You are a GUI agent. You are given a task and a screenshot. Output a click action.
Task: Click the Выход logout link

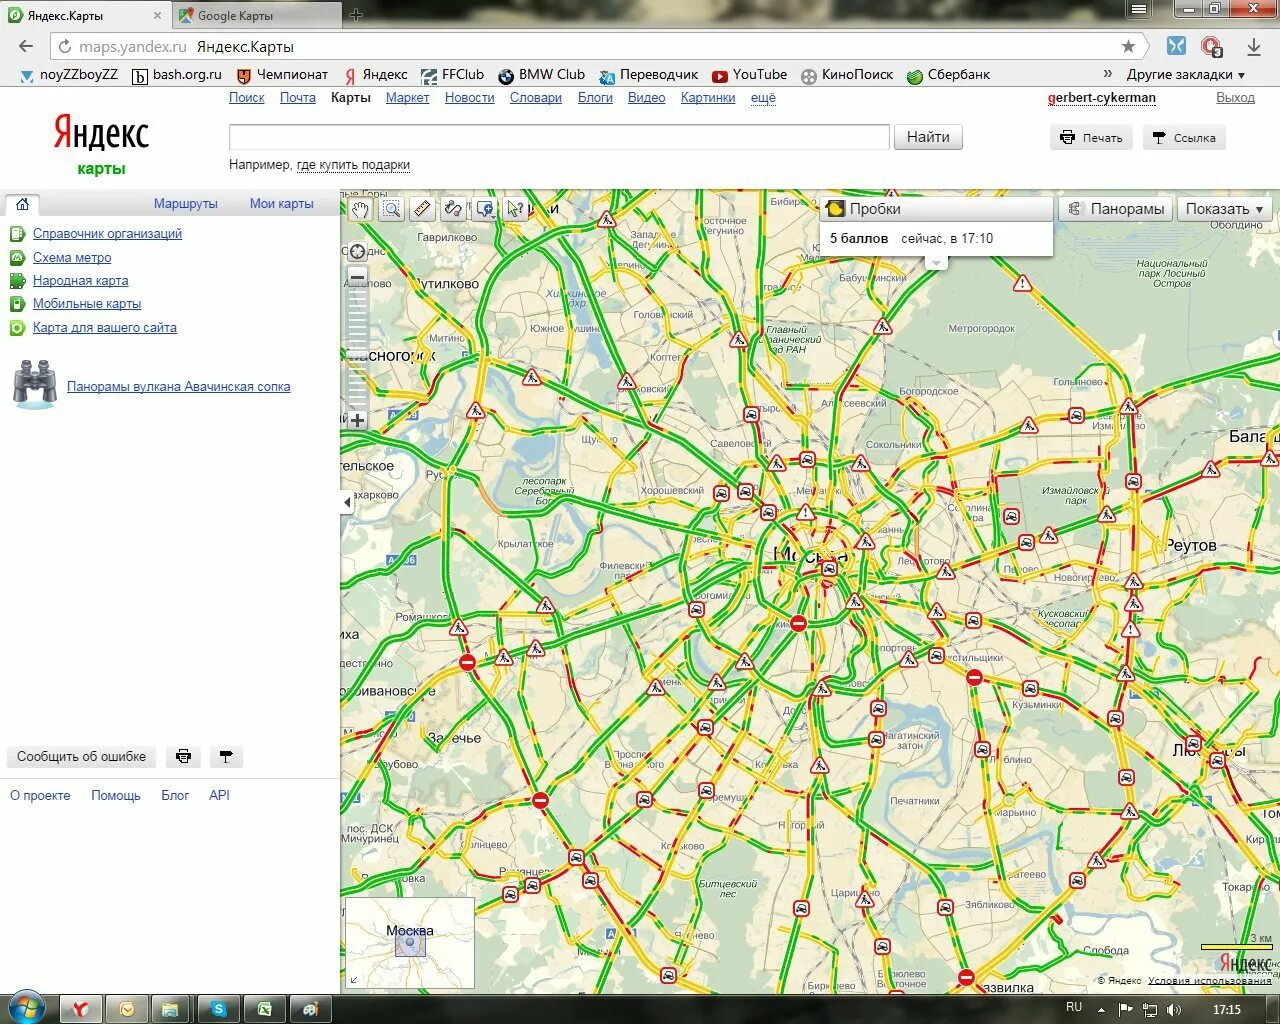1236,98
